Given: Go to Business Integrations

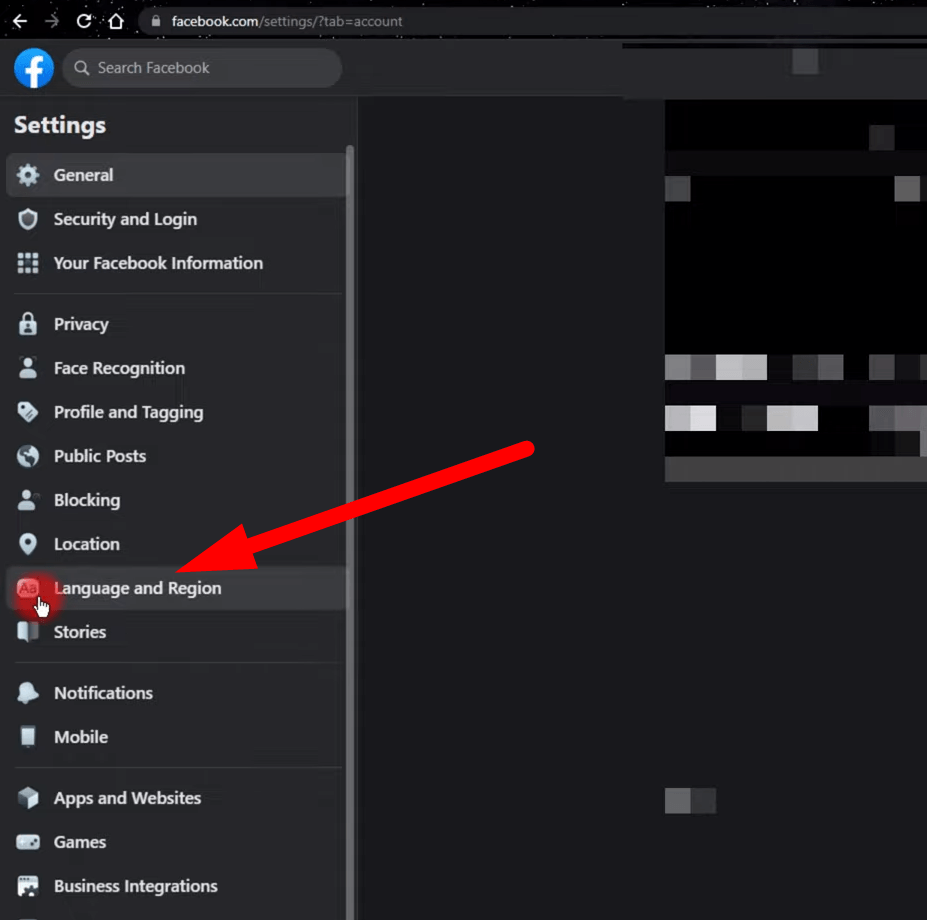Looking at the screenshot, I should click(176, 886).
